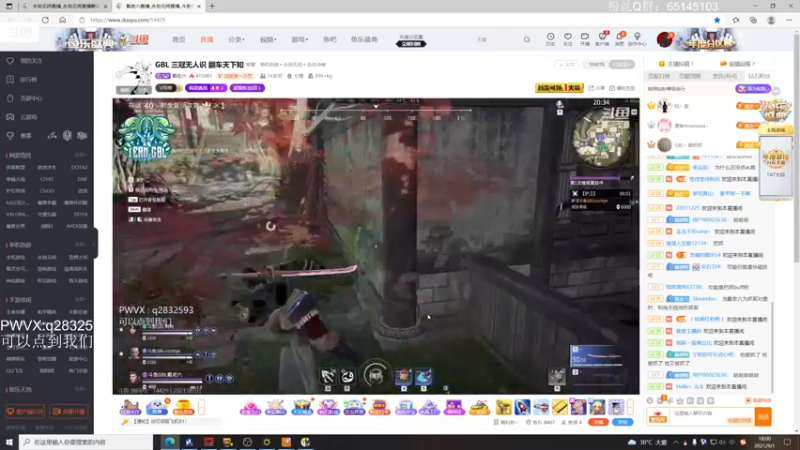Open viewing history clock icon

click(x=551, y=39)
